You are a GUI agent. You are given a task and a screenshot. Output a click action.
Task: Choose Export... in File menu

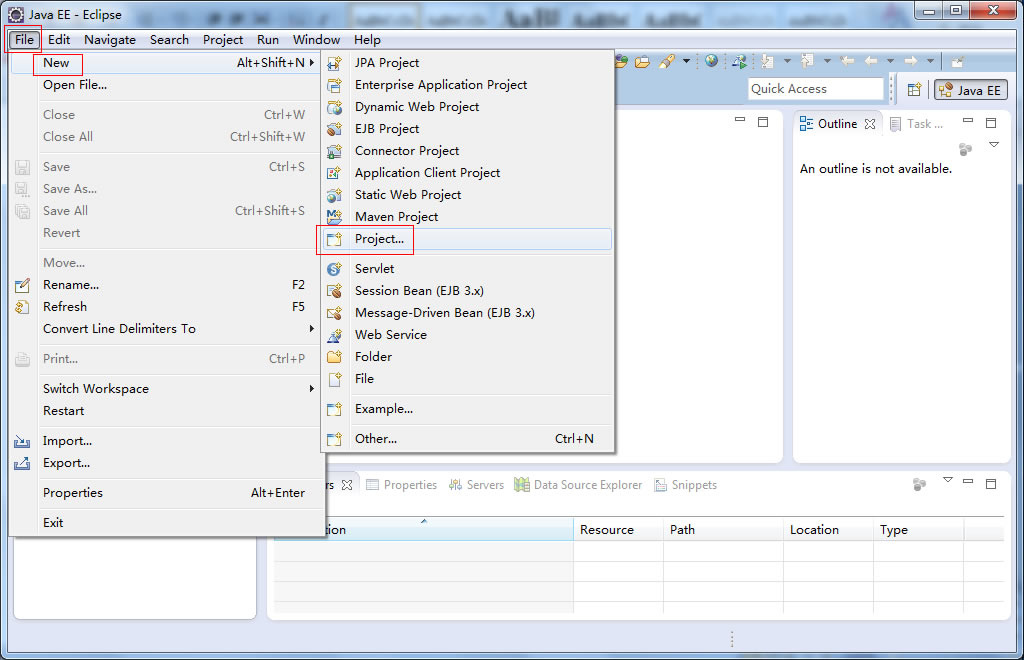[x=167, y=463]
